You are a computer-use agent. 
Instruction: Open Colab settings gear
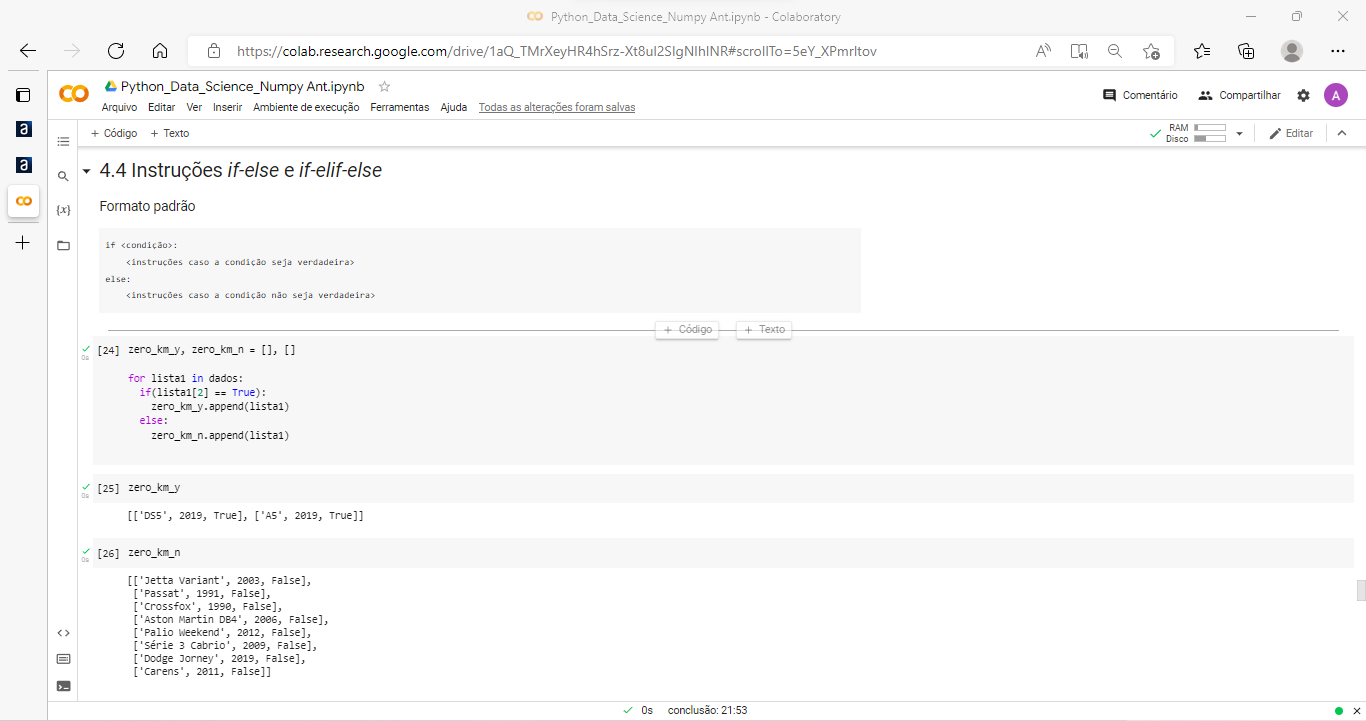point(1303,95)
